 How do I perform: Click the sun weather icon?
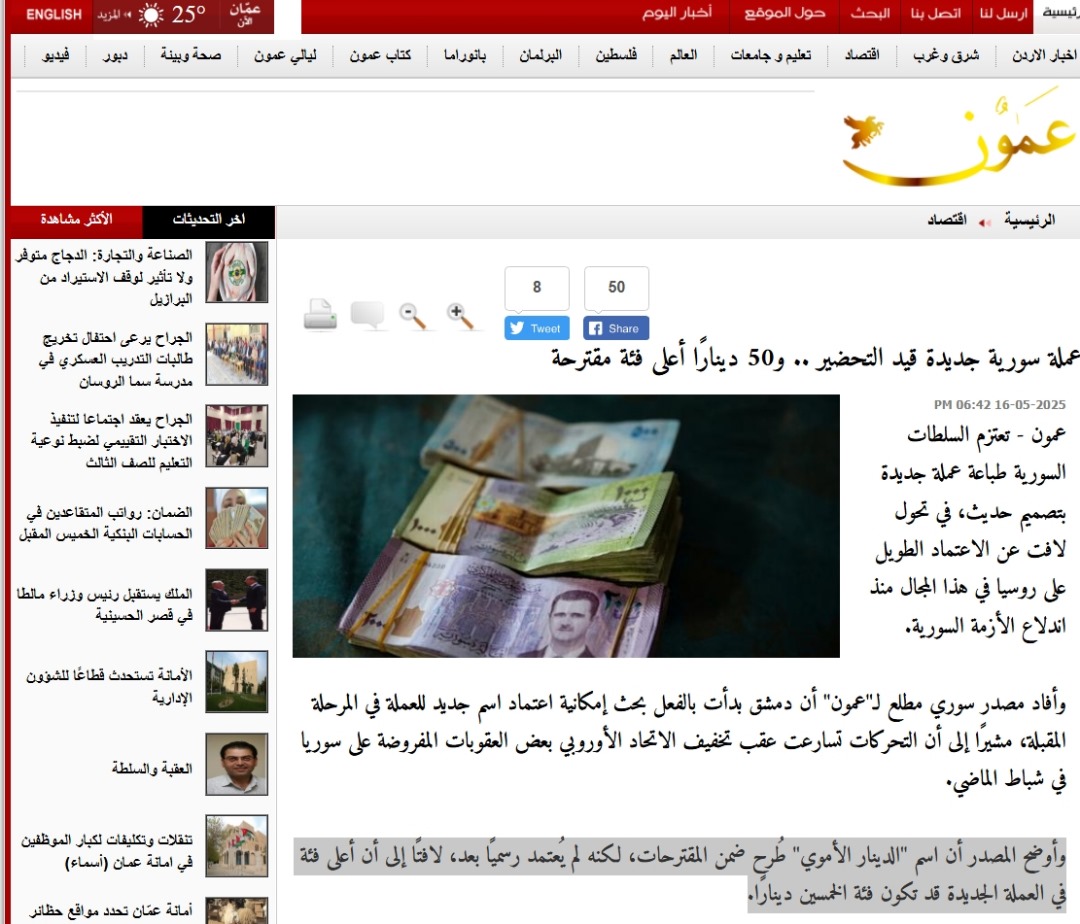[x=152, y=15]
